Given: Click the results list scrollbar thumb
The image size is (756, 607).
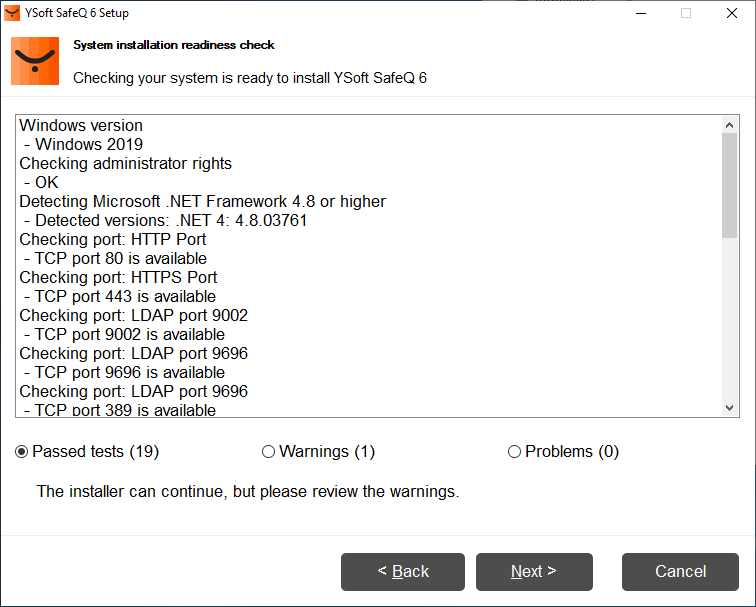Looking at the screenshot, I should point(729,185).
